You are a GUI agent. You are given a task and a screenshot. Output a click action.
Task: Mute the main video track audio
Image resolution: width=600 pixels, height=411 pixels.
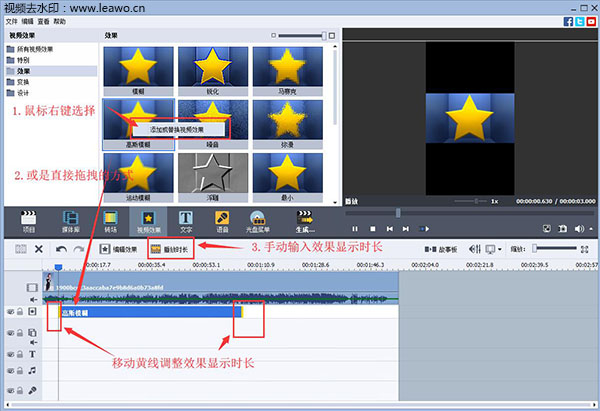(x=34, y=299)
